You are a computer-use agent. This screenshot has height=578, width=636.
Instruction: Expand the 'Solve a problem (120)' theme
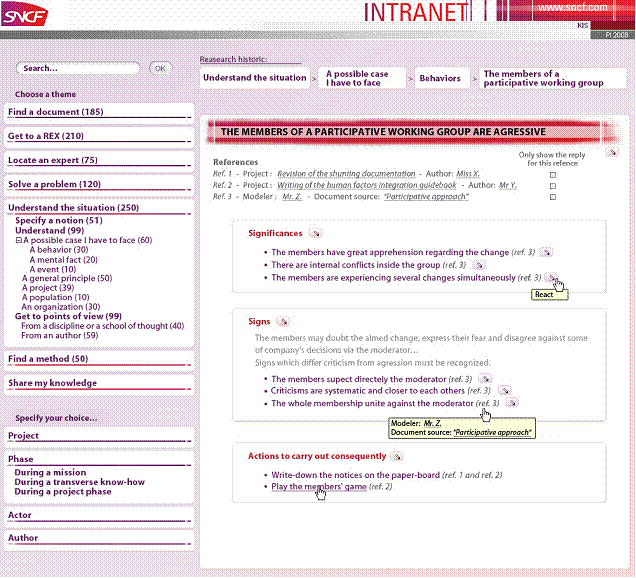(x=99, y=184)
